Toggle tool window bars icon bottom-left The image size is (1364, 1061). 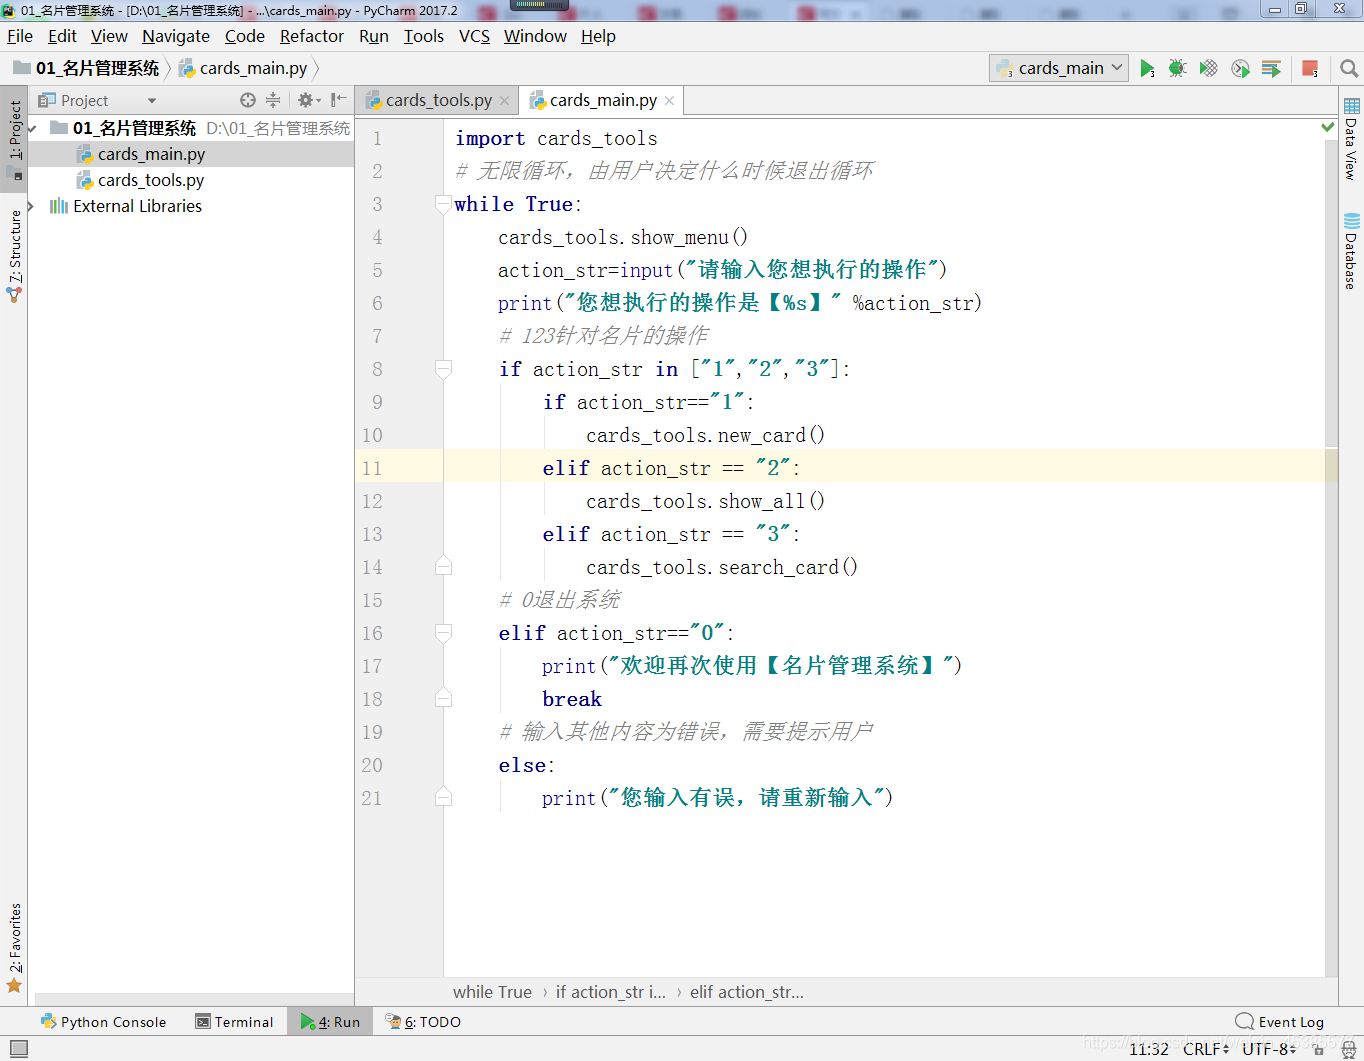[x=19, y=1048]
